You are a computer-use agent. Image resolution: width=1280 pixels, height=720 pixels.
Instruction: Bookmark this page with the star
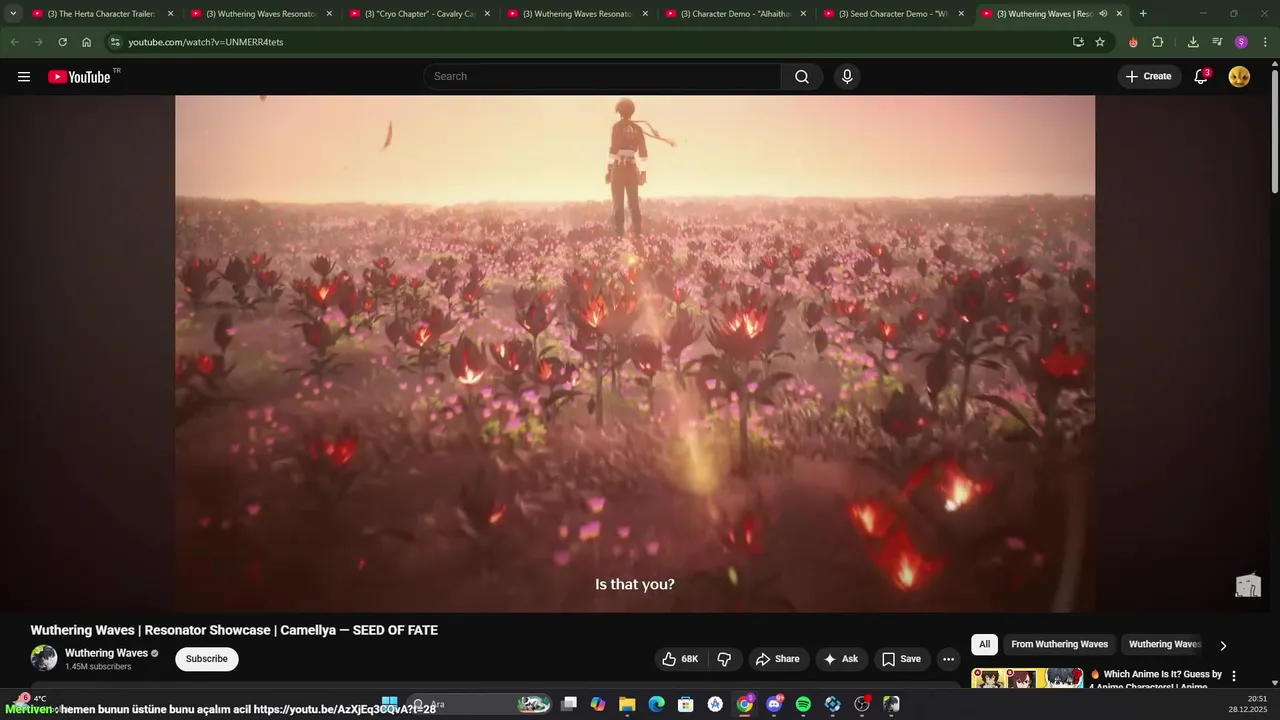(x=1100, y=42)
